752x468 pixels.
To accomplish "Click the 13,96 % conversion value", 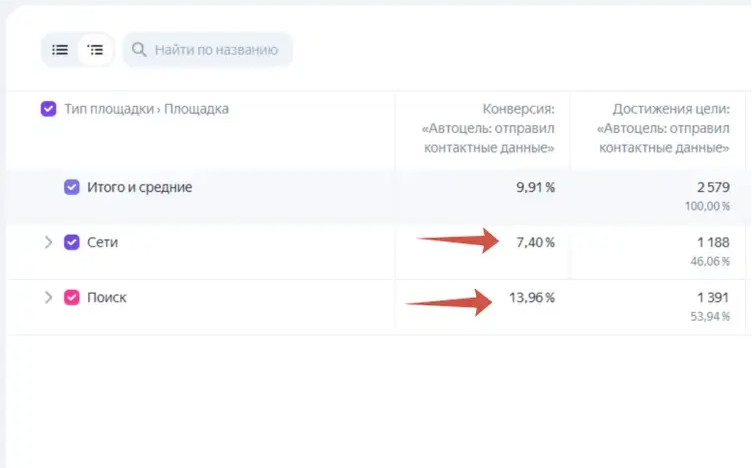I will point(531,297).
